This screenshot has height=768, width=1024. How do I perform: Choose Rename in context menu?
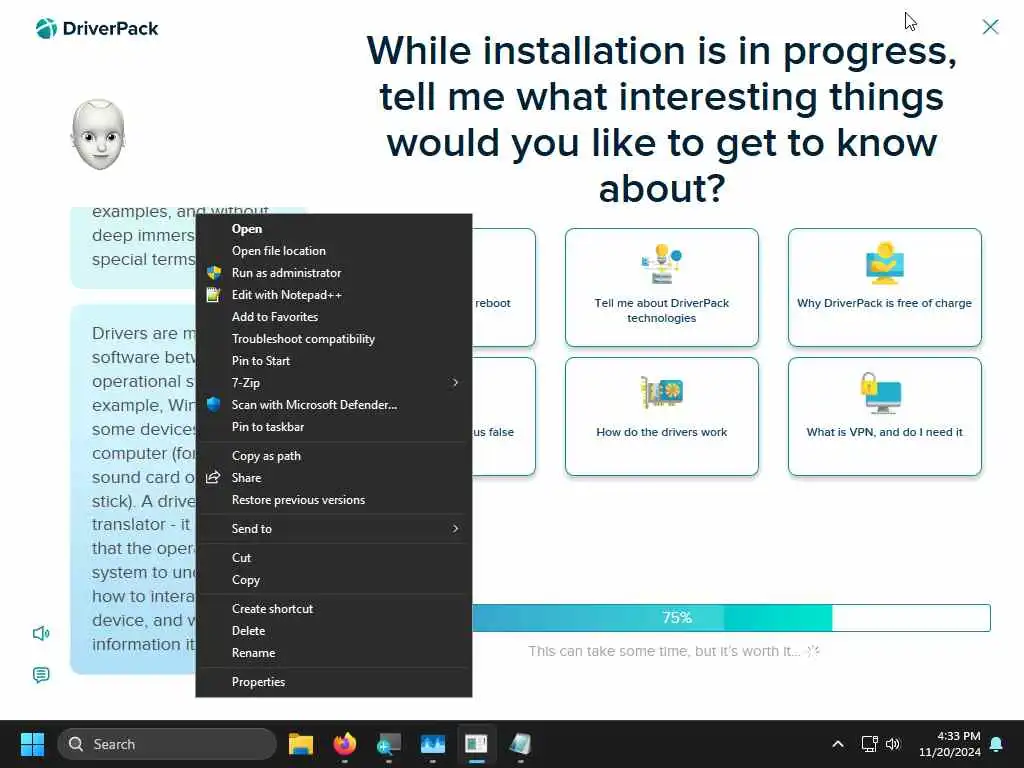click(x=334, y=653)
